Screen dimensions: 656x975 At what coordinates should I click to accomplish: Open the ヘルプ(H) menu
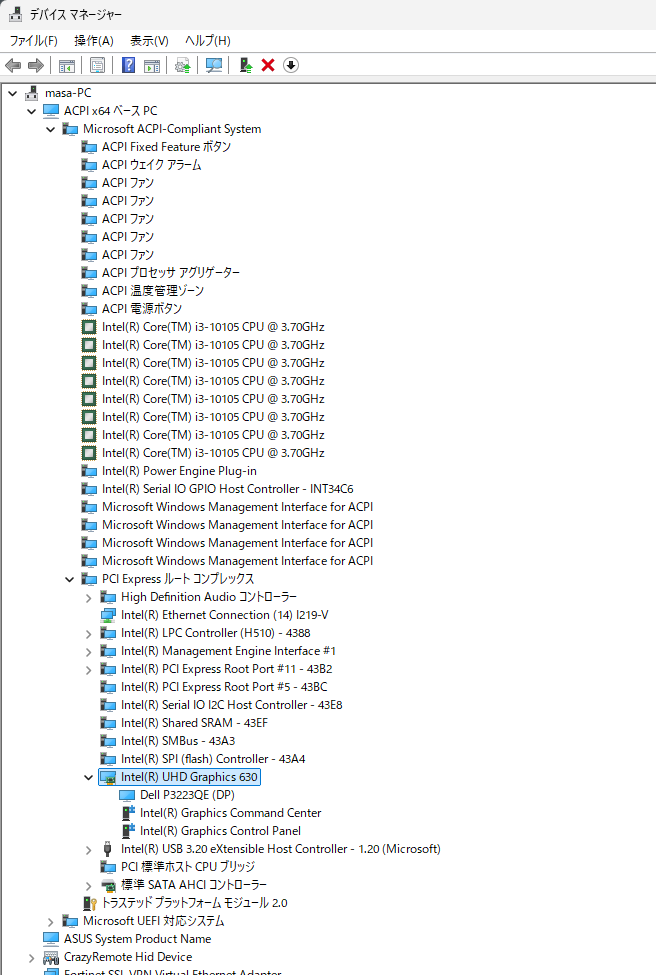click(208, 41)
